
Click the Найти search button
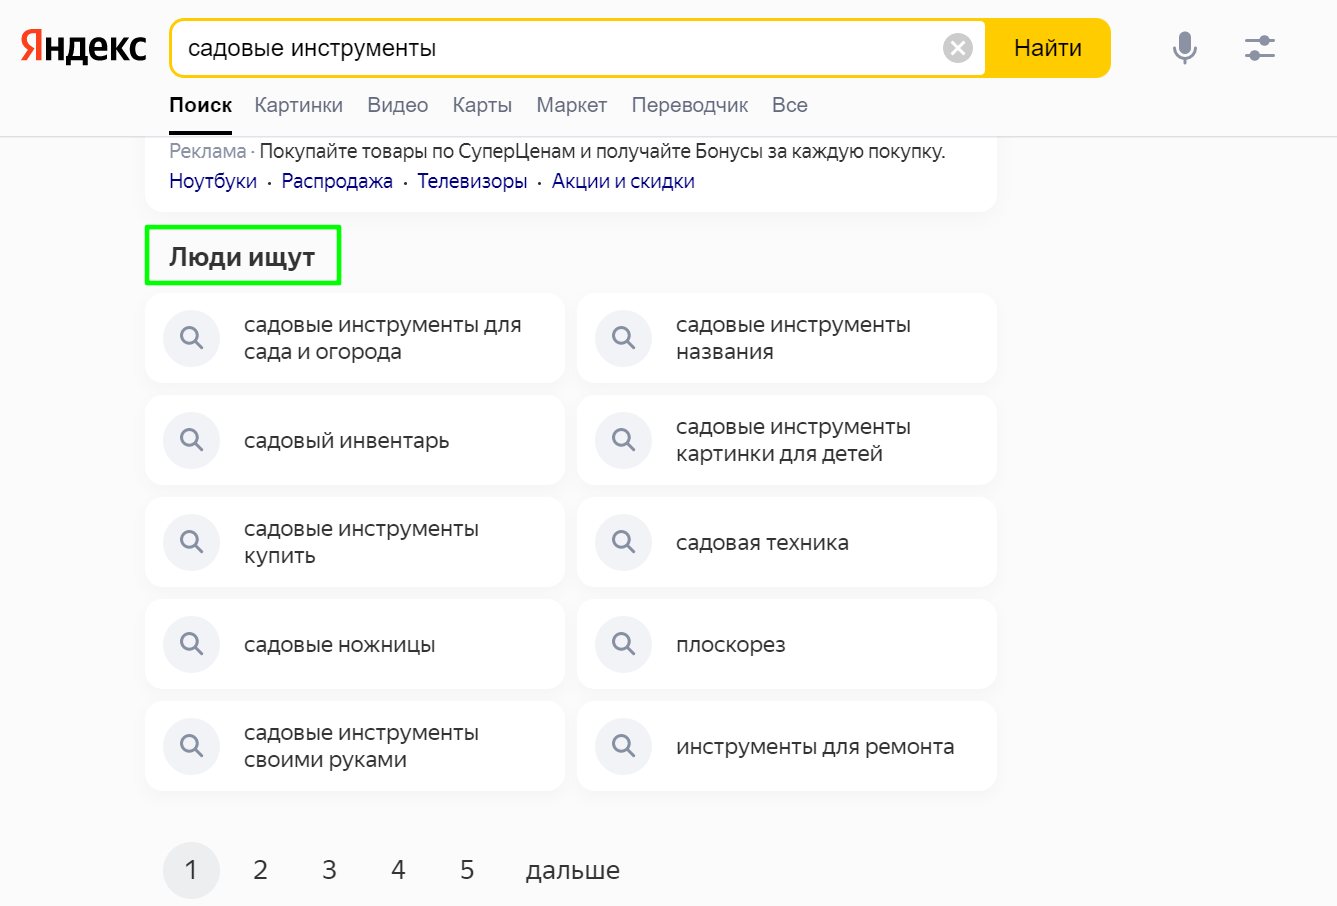click(x=1048, y=48)
